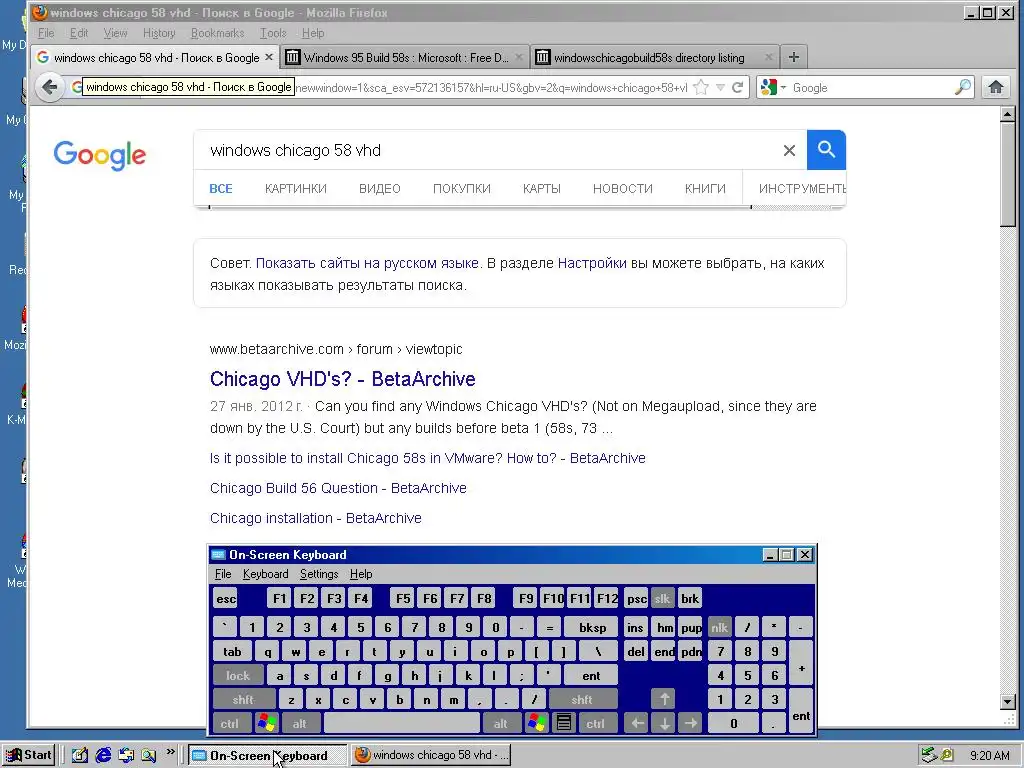Open Chicago VHD's? - BetaArchive result
This screenshot has height=768, width=1024.
[343, 379]
